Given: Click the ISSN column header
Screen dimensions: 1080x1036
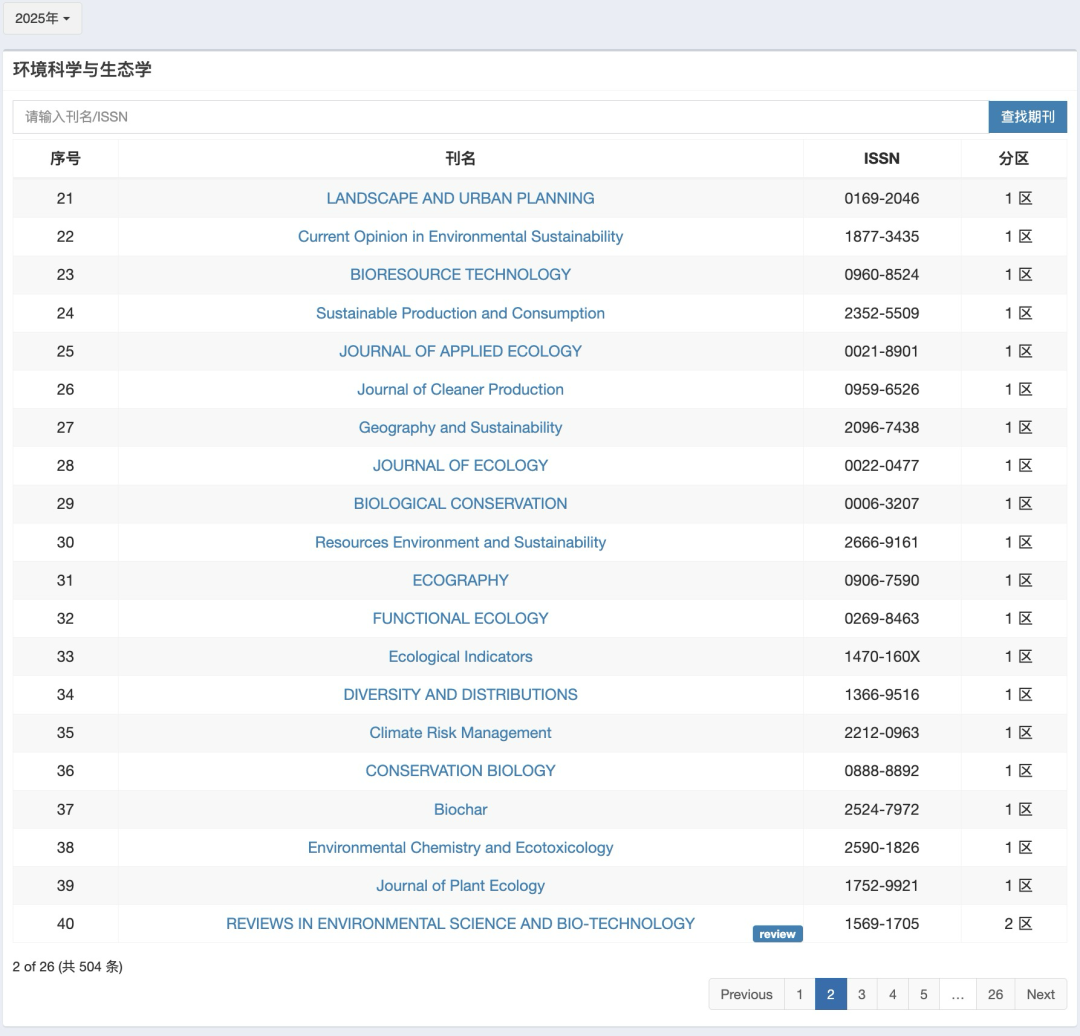Looking at the screenshot, I should click(x=882, y=159).
